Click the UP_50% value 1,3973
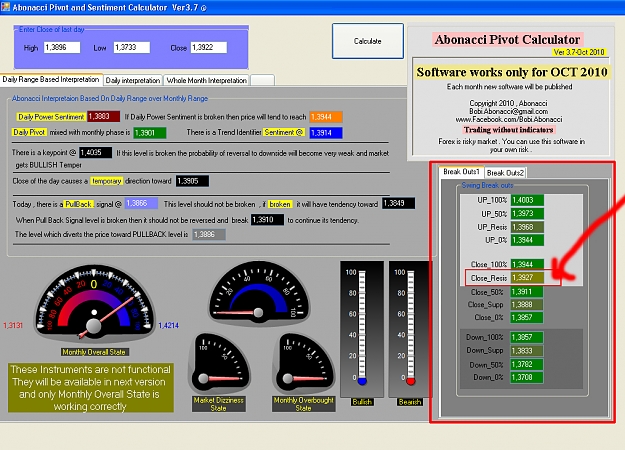The width and height of the screenshot is (625, 450). (527, 214)
